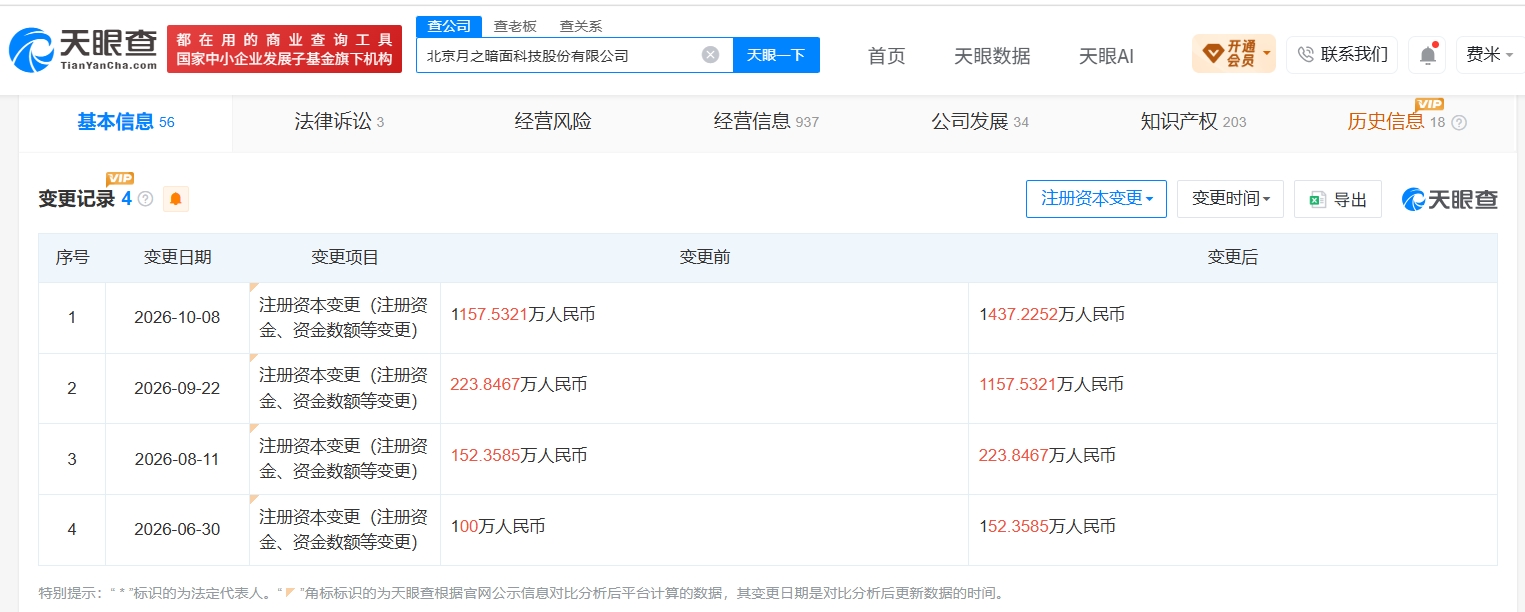This screenshot has width=1525, height=612.
Task: Switch to 查关系 search tab
Action: tap(580, 26)
